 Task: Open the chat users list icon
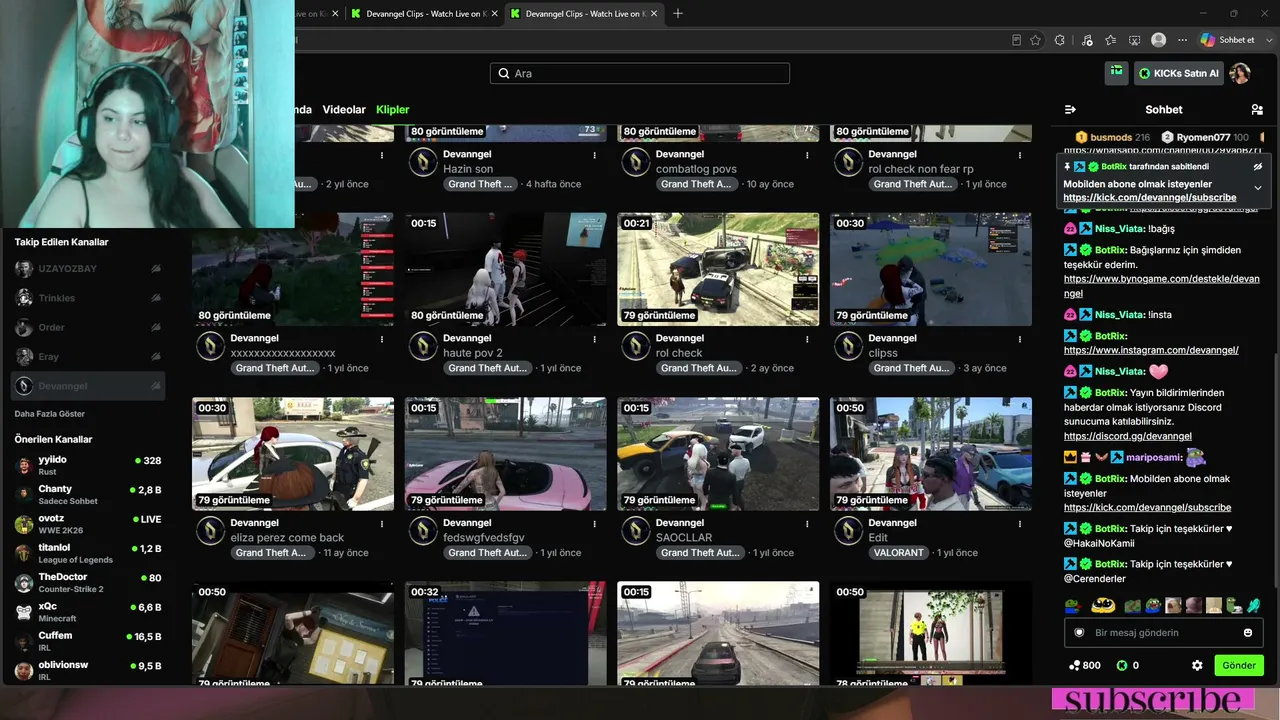coord(1257,109)
